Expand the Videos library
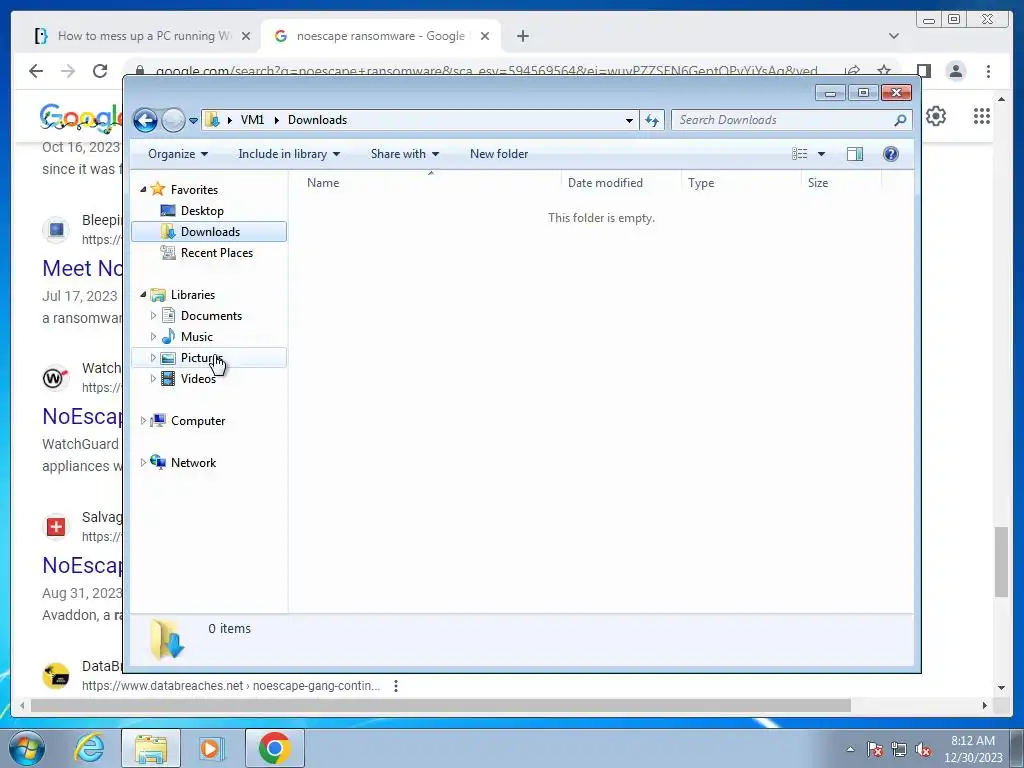This screenshot has width=1024, height=768. 153,378
